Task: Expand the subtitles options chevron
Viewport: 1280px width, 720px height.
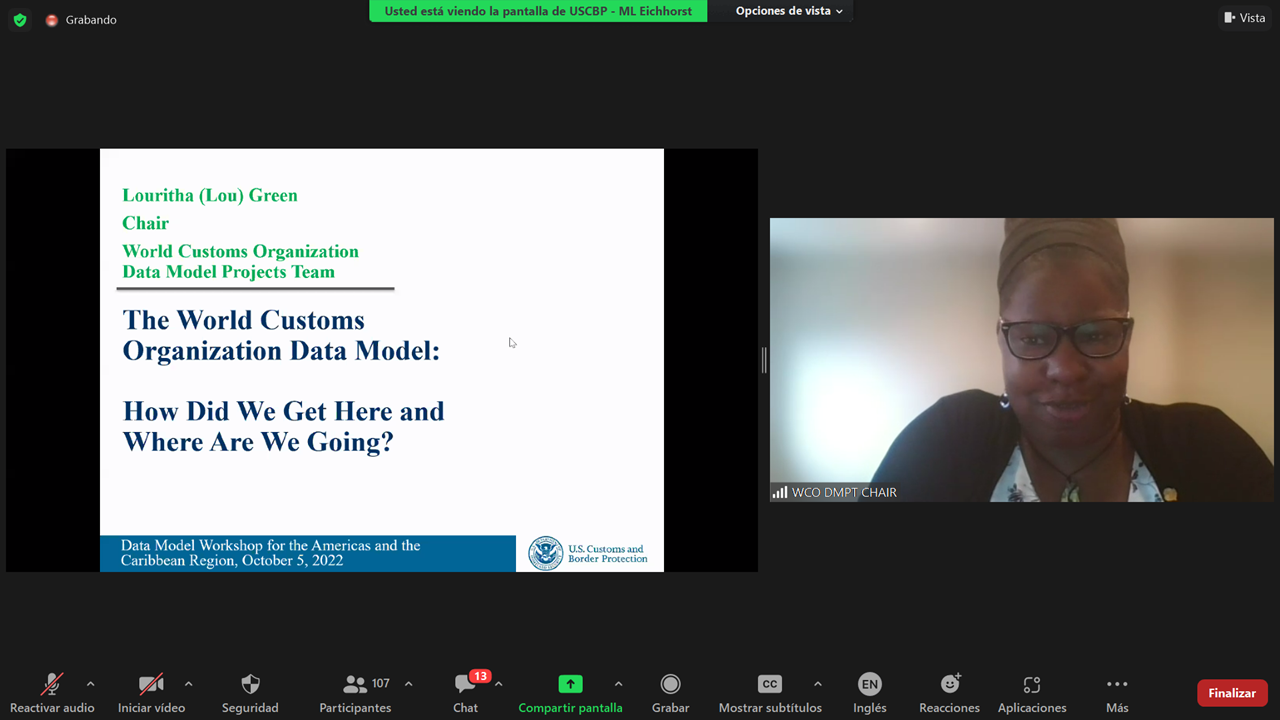Action: pyautogui.click(x=818, y=684)
